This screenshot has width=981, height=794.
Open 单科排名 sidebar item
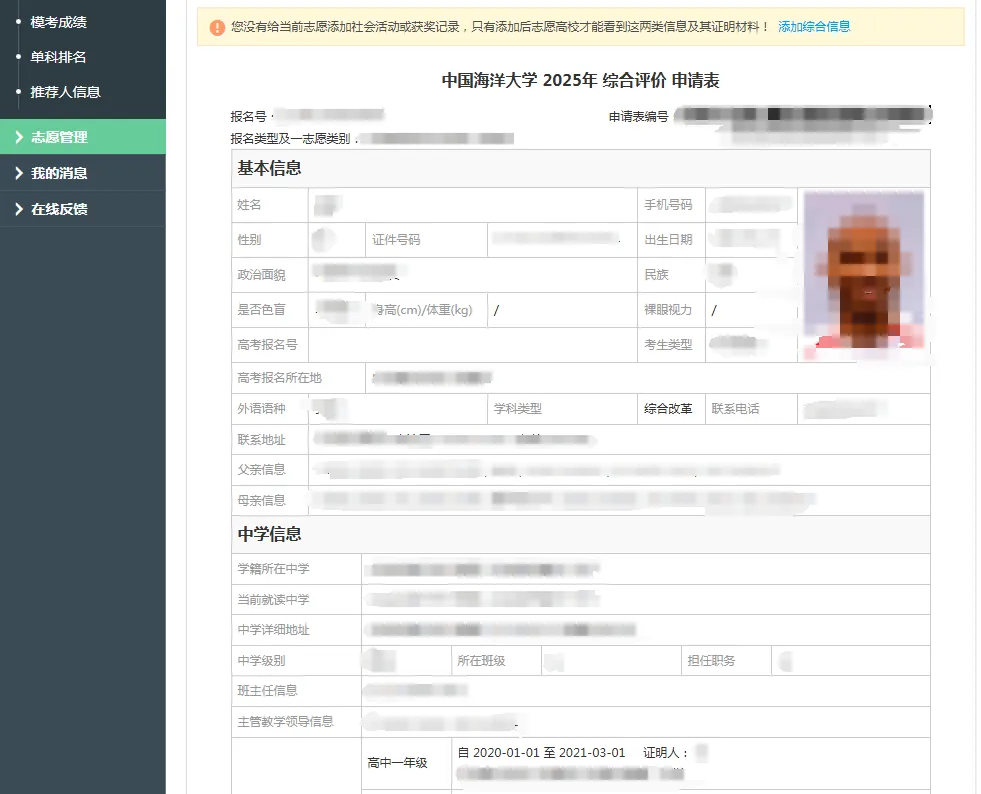coord(58,57)
